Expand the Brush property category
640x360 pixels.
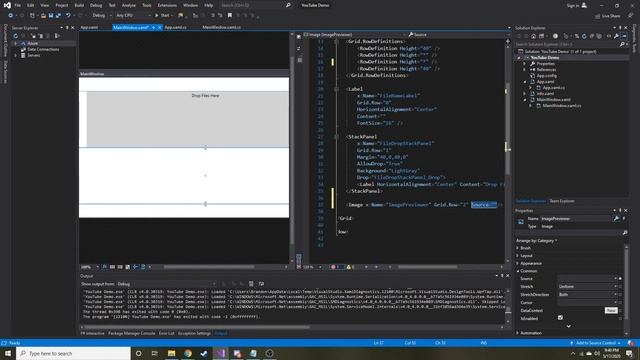coord(518,248)
